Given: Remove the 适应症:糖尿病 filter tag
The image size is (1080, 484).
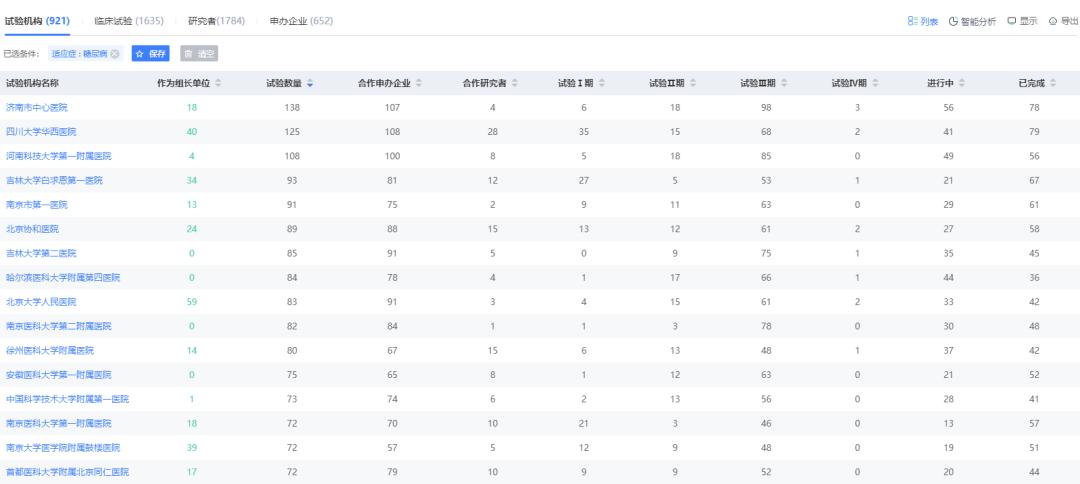Looking at the screenshot, I should click(115, 54).
